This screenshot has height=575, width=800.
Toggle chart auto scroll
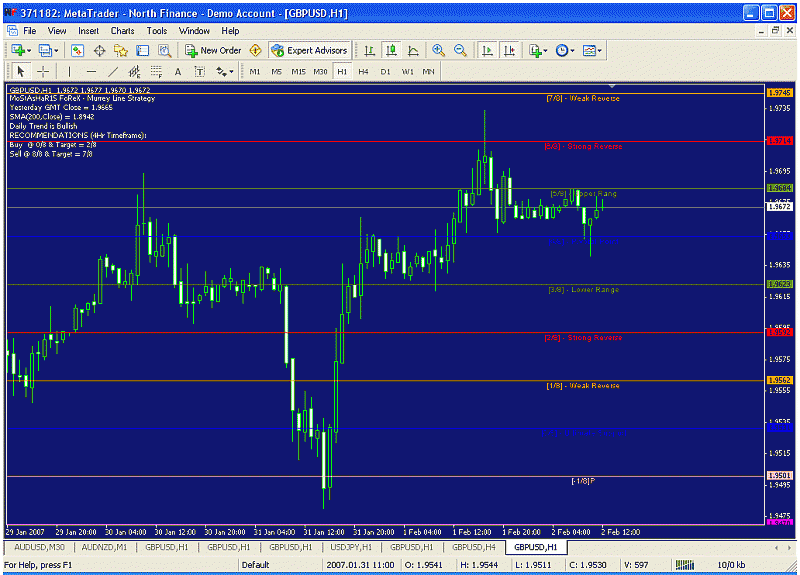[487, 50]
